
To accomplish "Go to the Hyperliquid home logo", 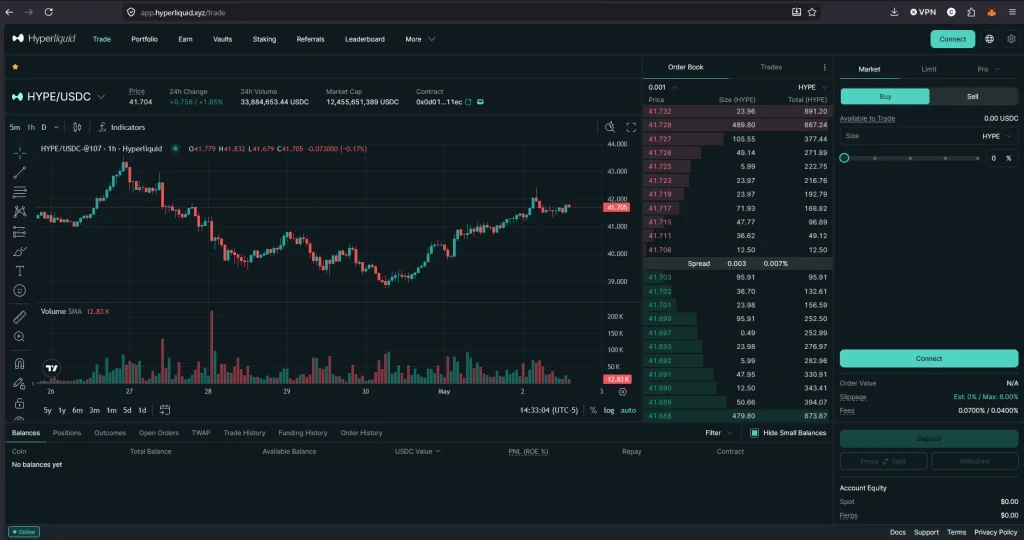I will (x=44, y=39).
